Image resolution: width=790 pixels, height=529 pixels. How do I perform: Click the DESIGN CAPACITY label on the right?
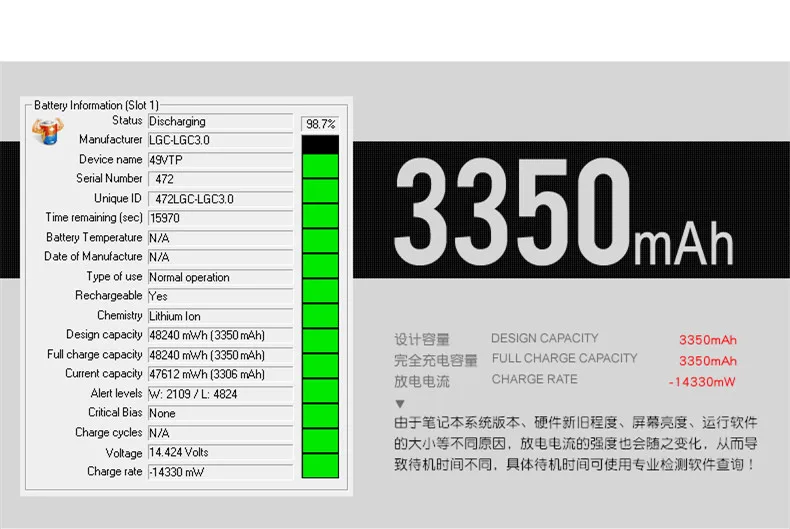pyautogui.click(x=545, y=338)
